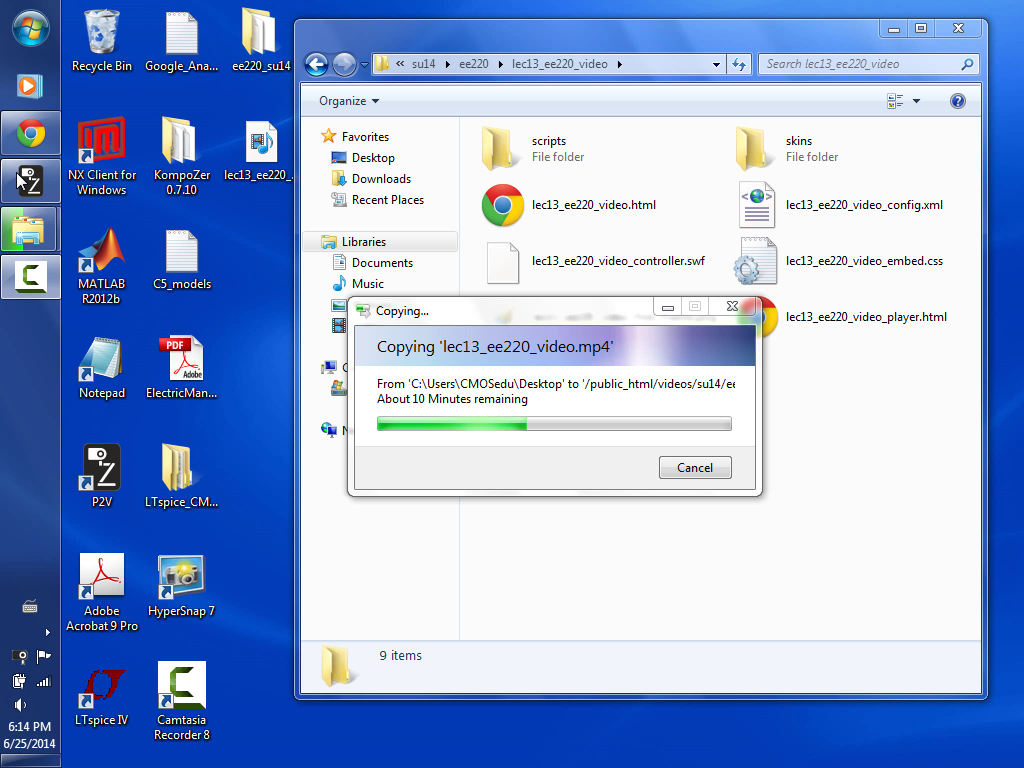This screenshot has height=768, width=1024.
Task: Open the clock and date display
Action: [x=29, y=735]
